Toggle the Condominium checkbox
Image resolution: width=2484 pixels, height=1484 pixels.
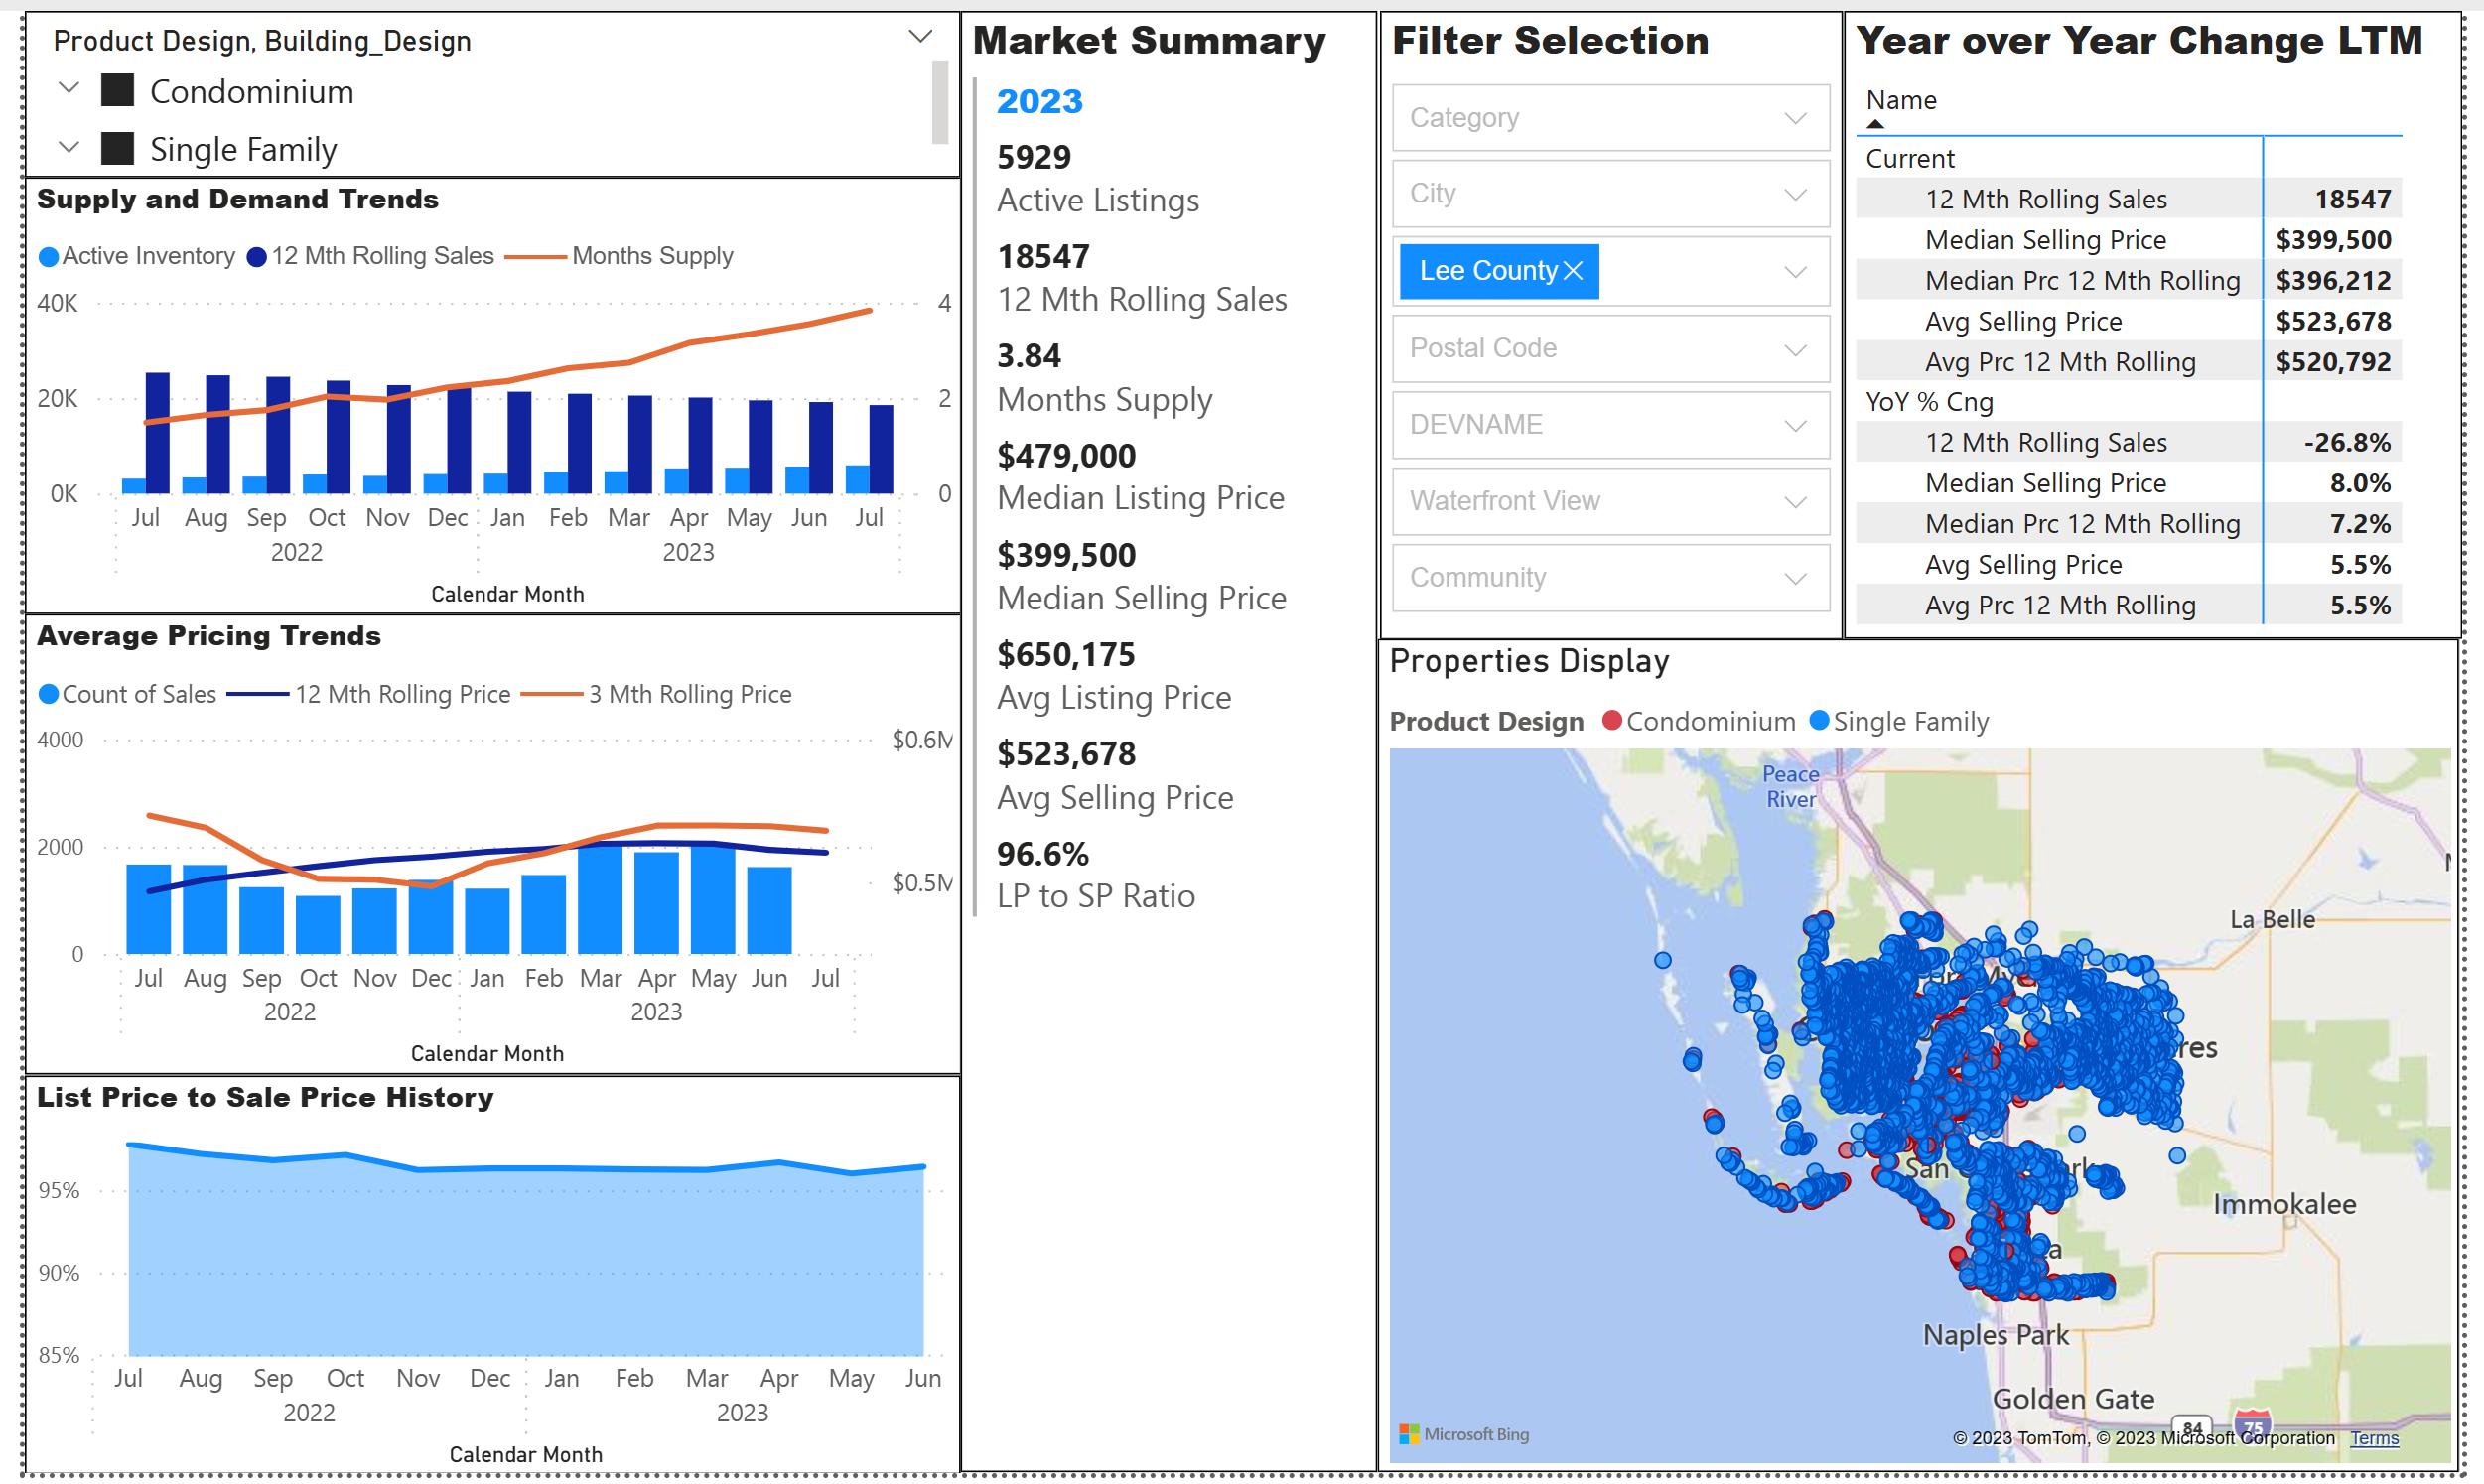118,91
